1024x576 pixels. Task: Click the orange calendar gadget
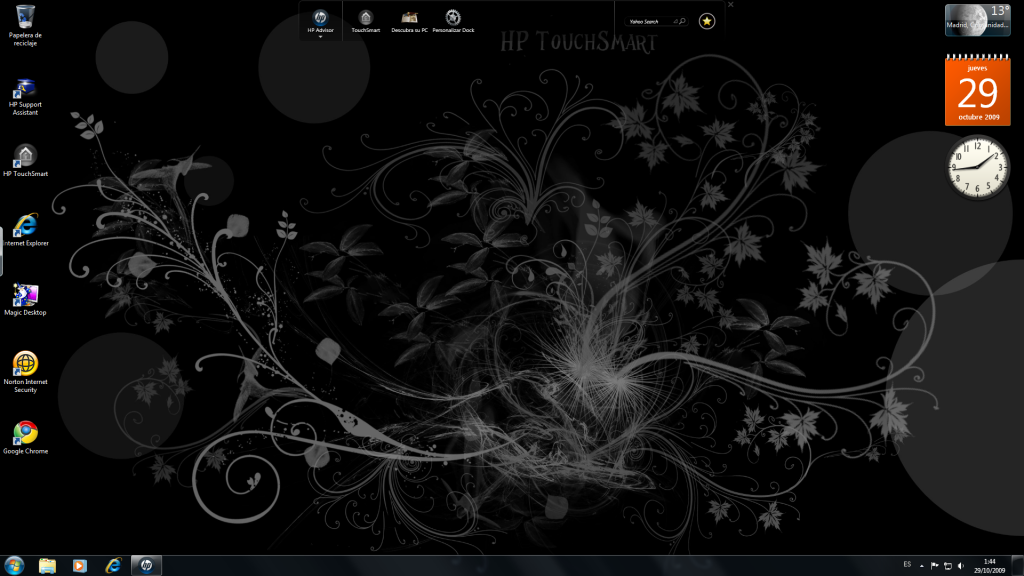pyautogui.click(x=977, y=91)
